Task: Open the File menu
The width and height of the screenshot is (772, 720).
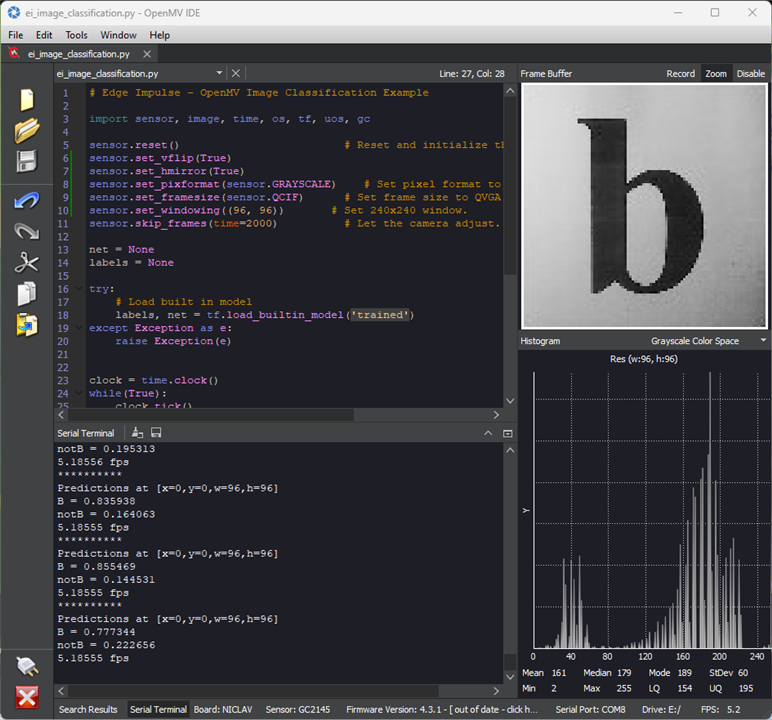Action: point(15,35)
